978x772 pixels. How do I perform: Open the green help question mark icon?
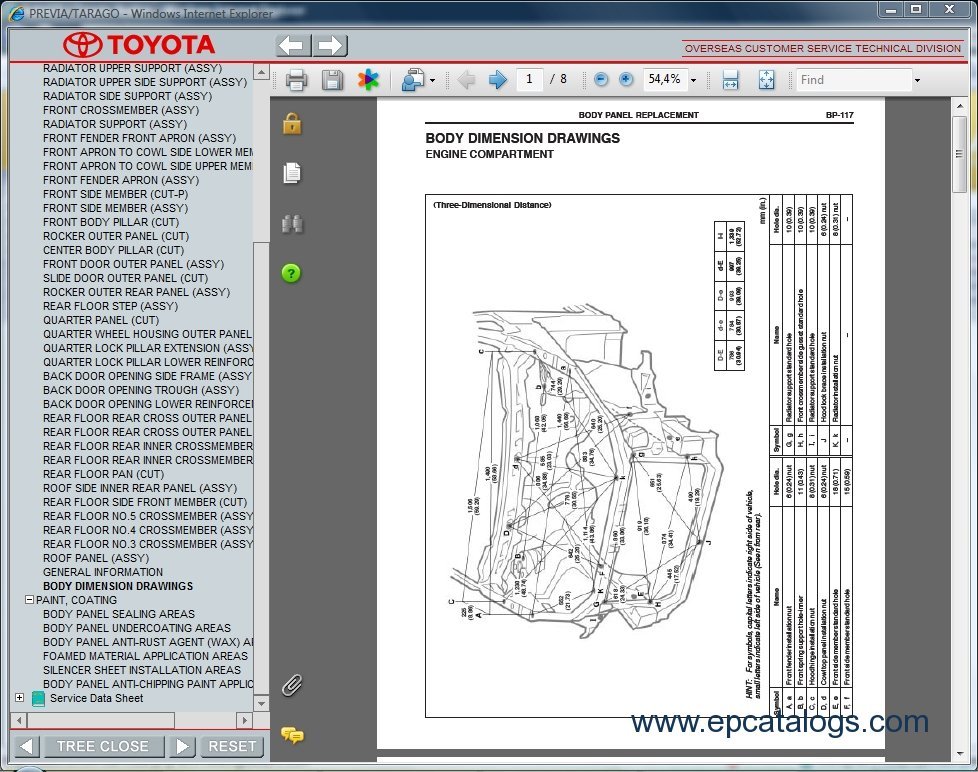(291, 273)
